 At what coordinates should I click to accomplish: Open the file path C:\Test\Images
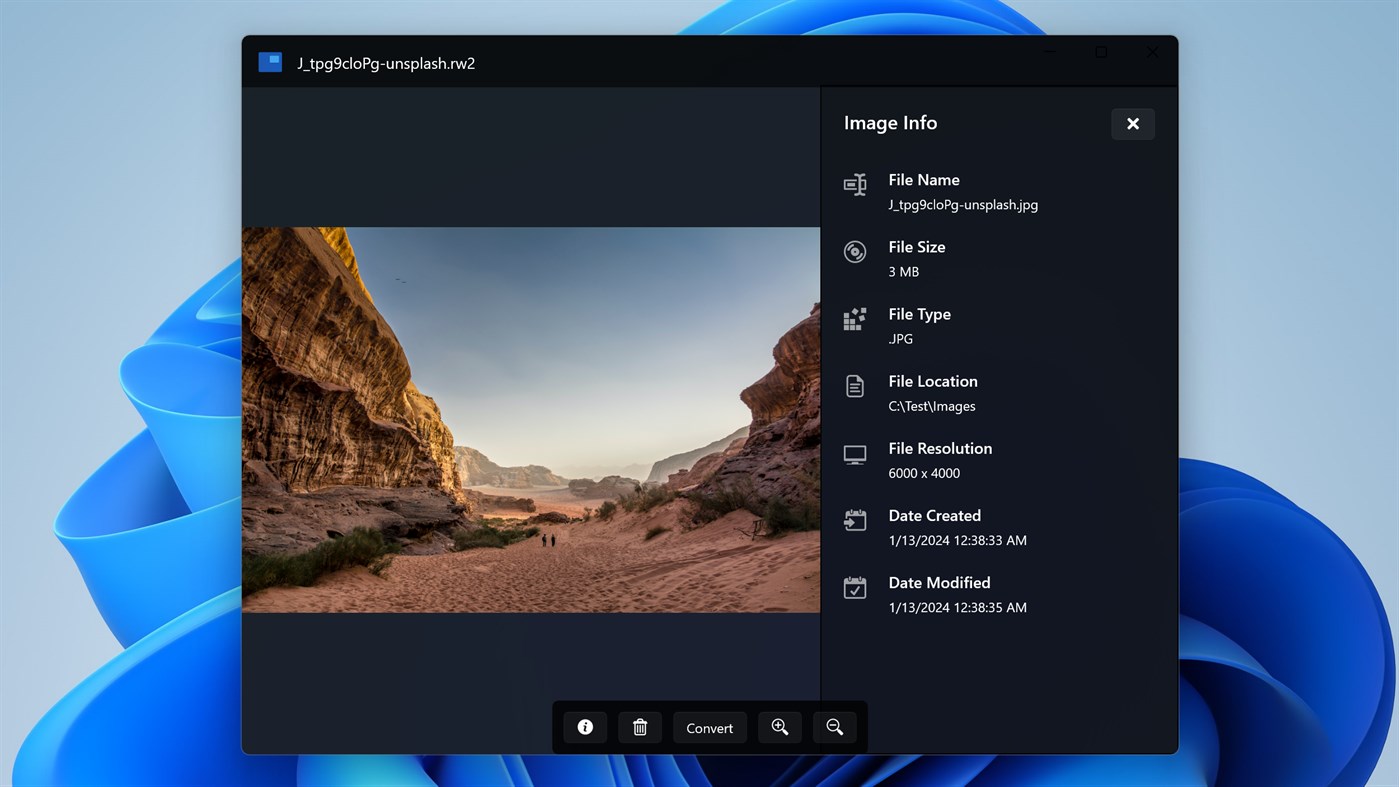[931, 406]
